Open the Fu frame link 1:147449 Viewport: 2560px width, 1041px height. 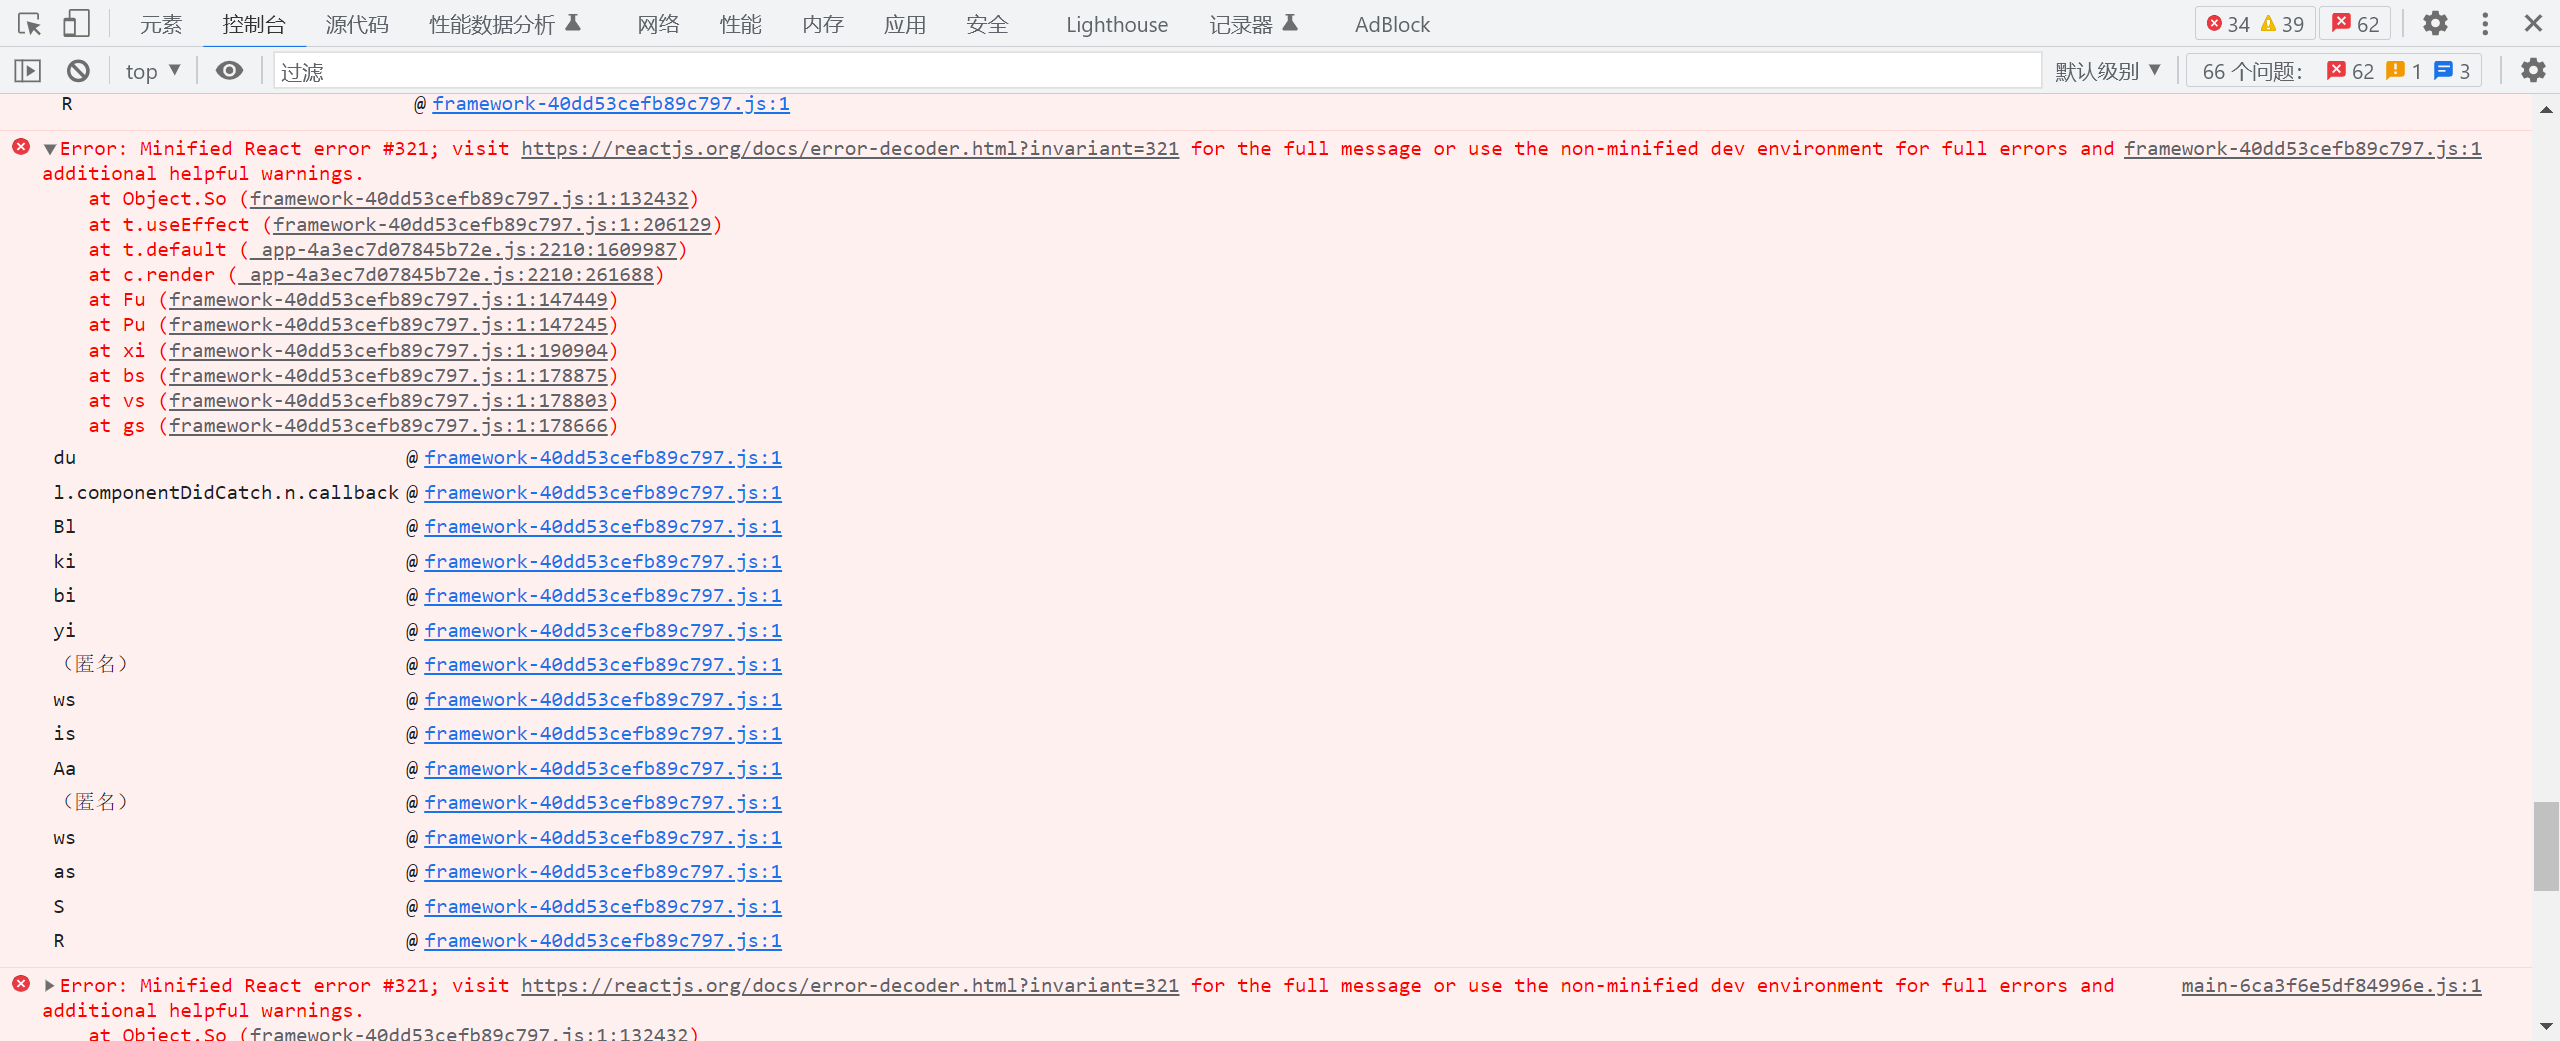[388, 300]
